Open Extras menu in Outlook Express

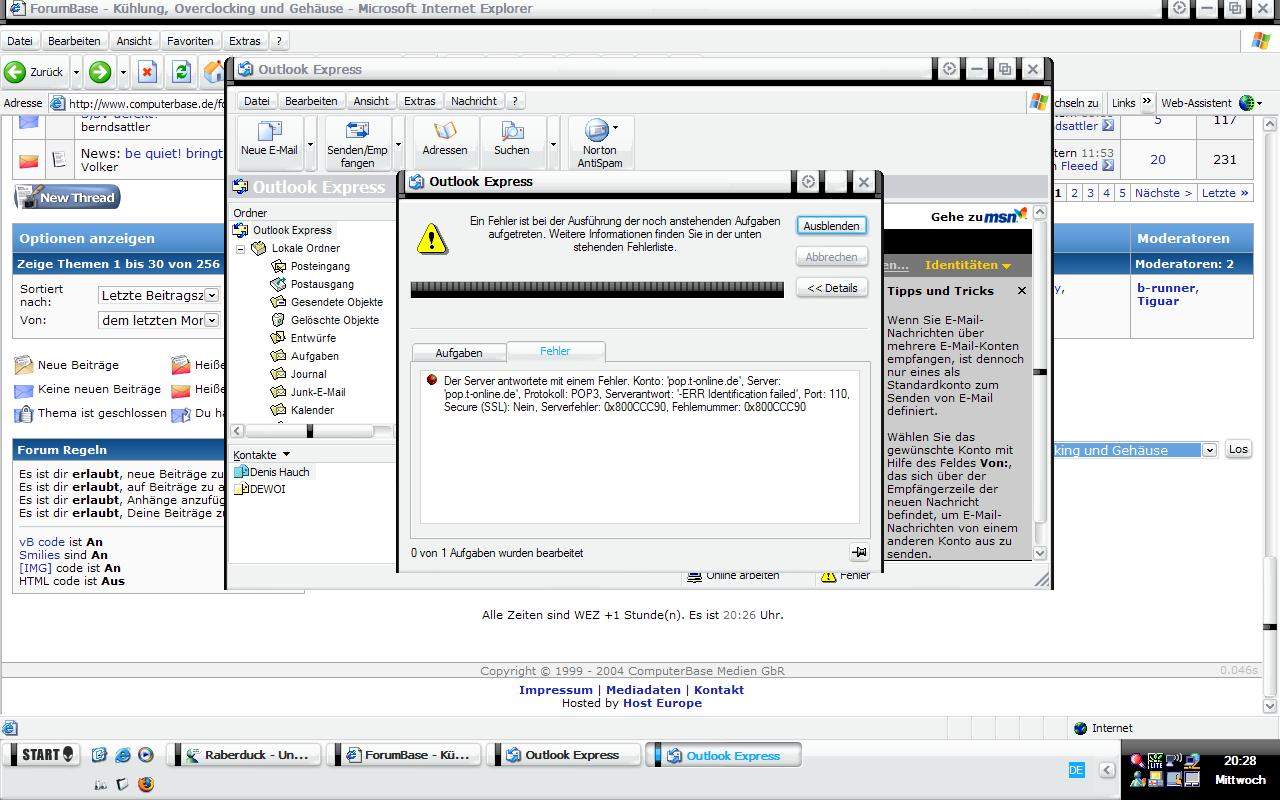[x=420, y=101]
